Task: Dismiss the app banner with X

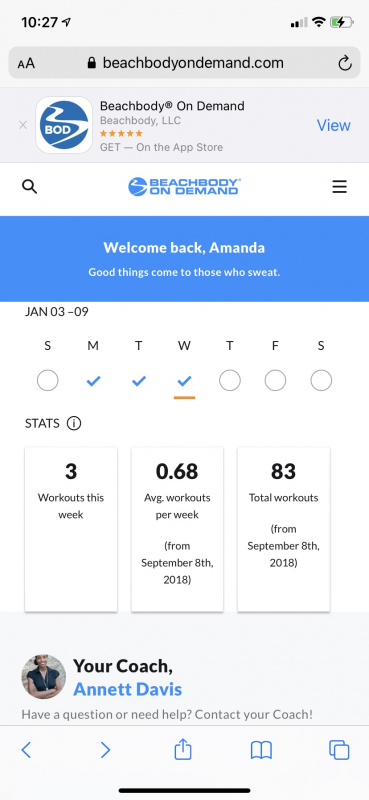Action: coord(22,125)
